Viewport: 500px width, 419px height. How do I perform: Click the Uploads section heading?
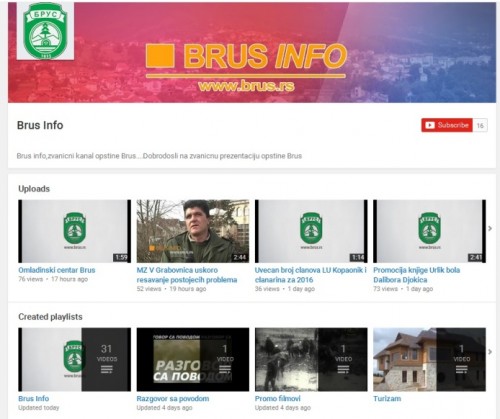pos(34,189)
